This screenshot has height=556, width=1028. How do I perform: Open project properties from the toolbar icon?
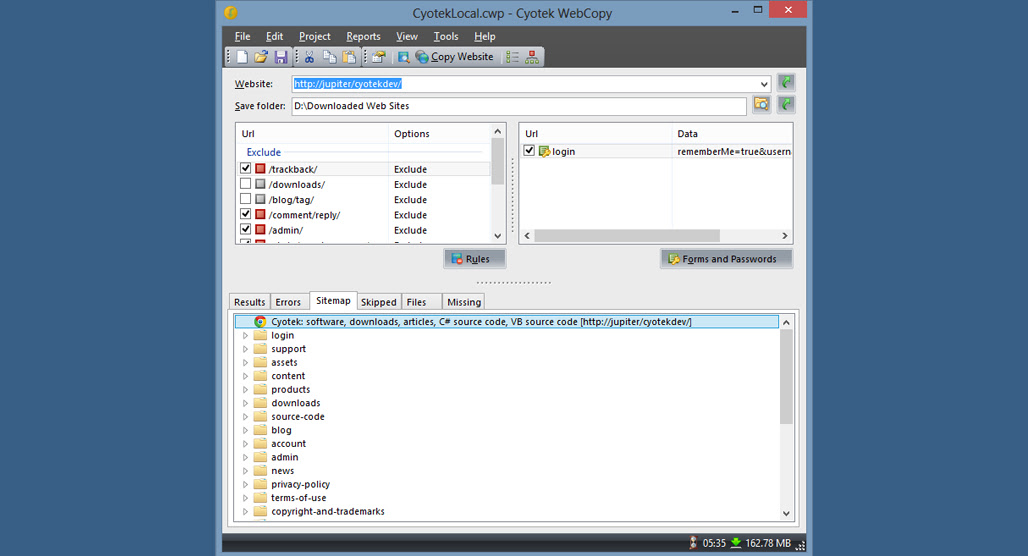coord(378,57)
